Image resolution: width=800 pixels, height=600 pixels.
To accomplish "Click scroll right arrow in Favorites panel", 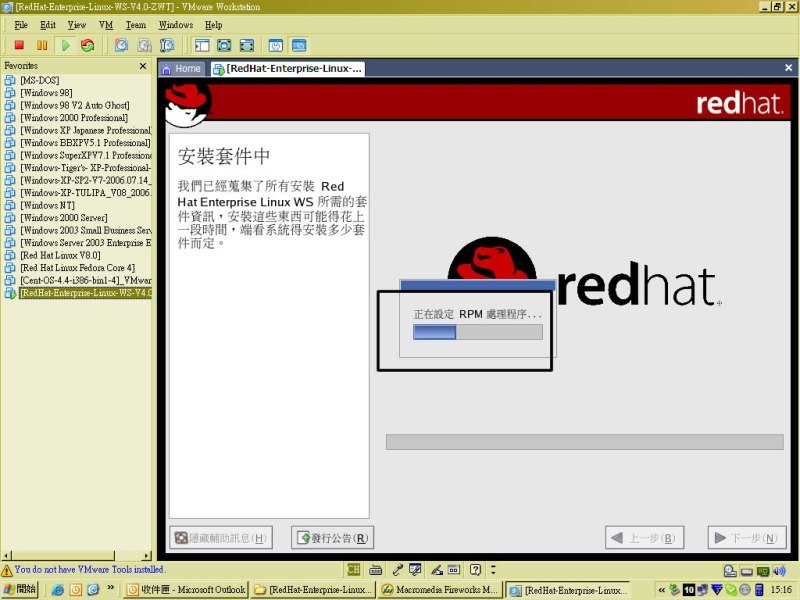I will [x=147, y=555].
